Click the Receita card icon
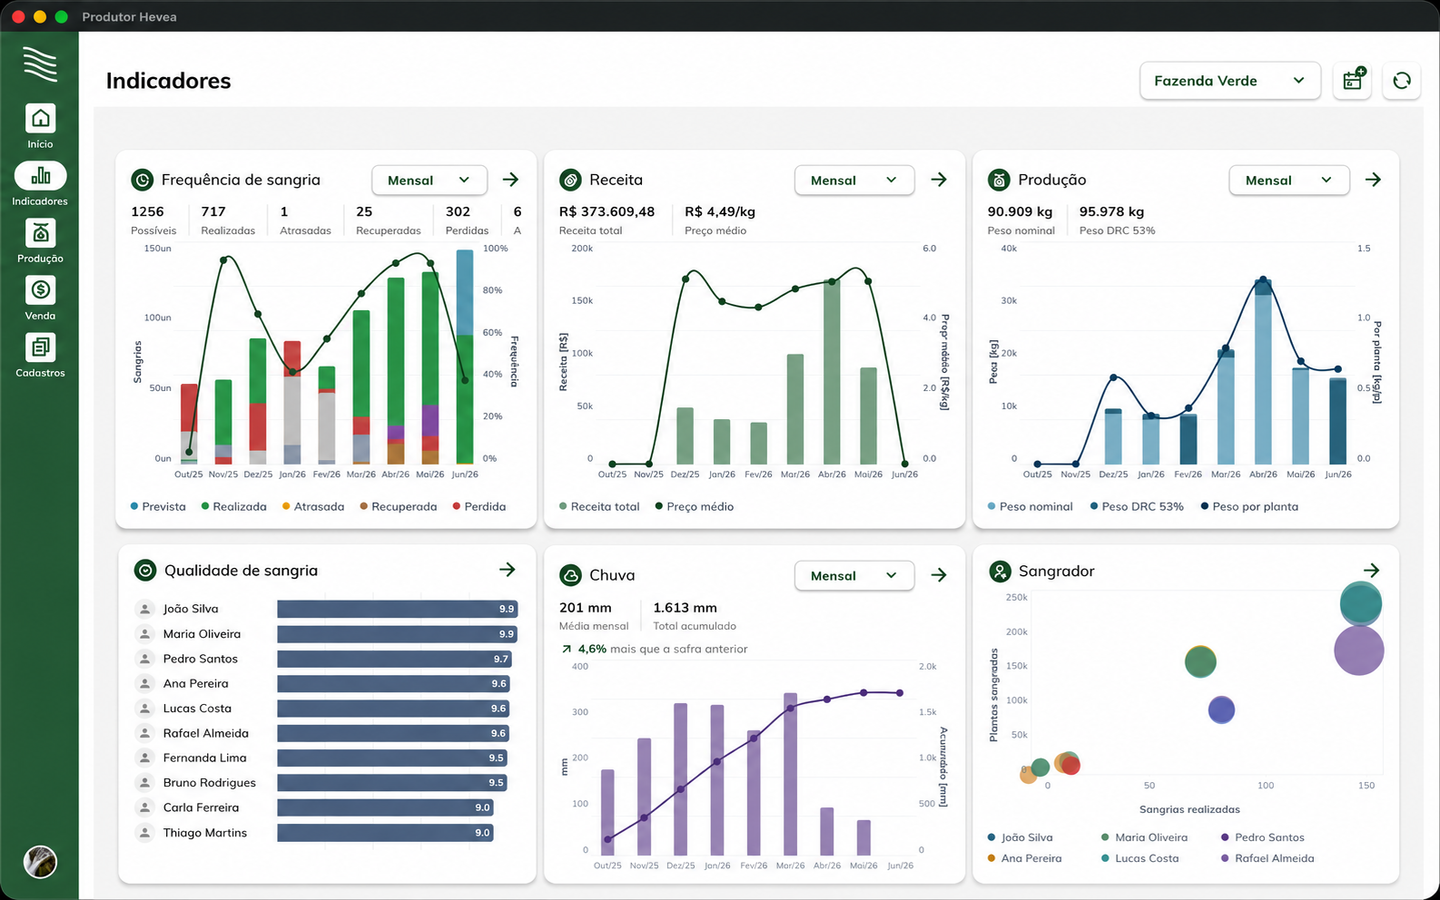The image size is (1440, 900). [x=570, y=180]
